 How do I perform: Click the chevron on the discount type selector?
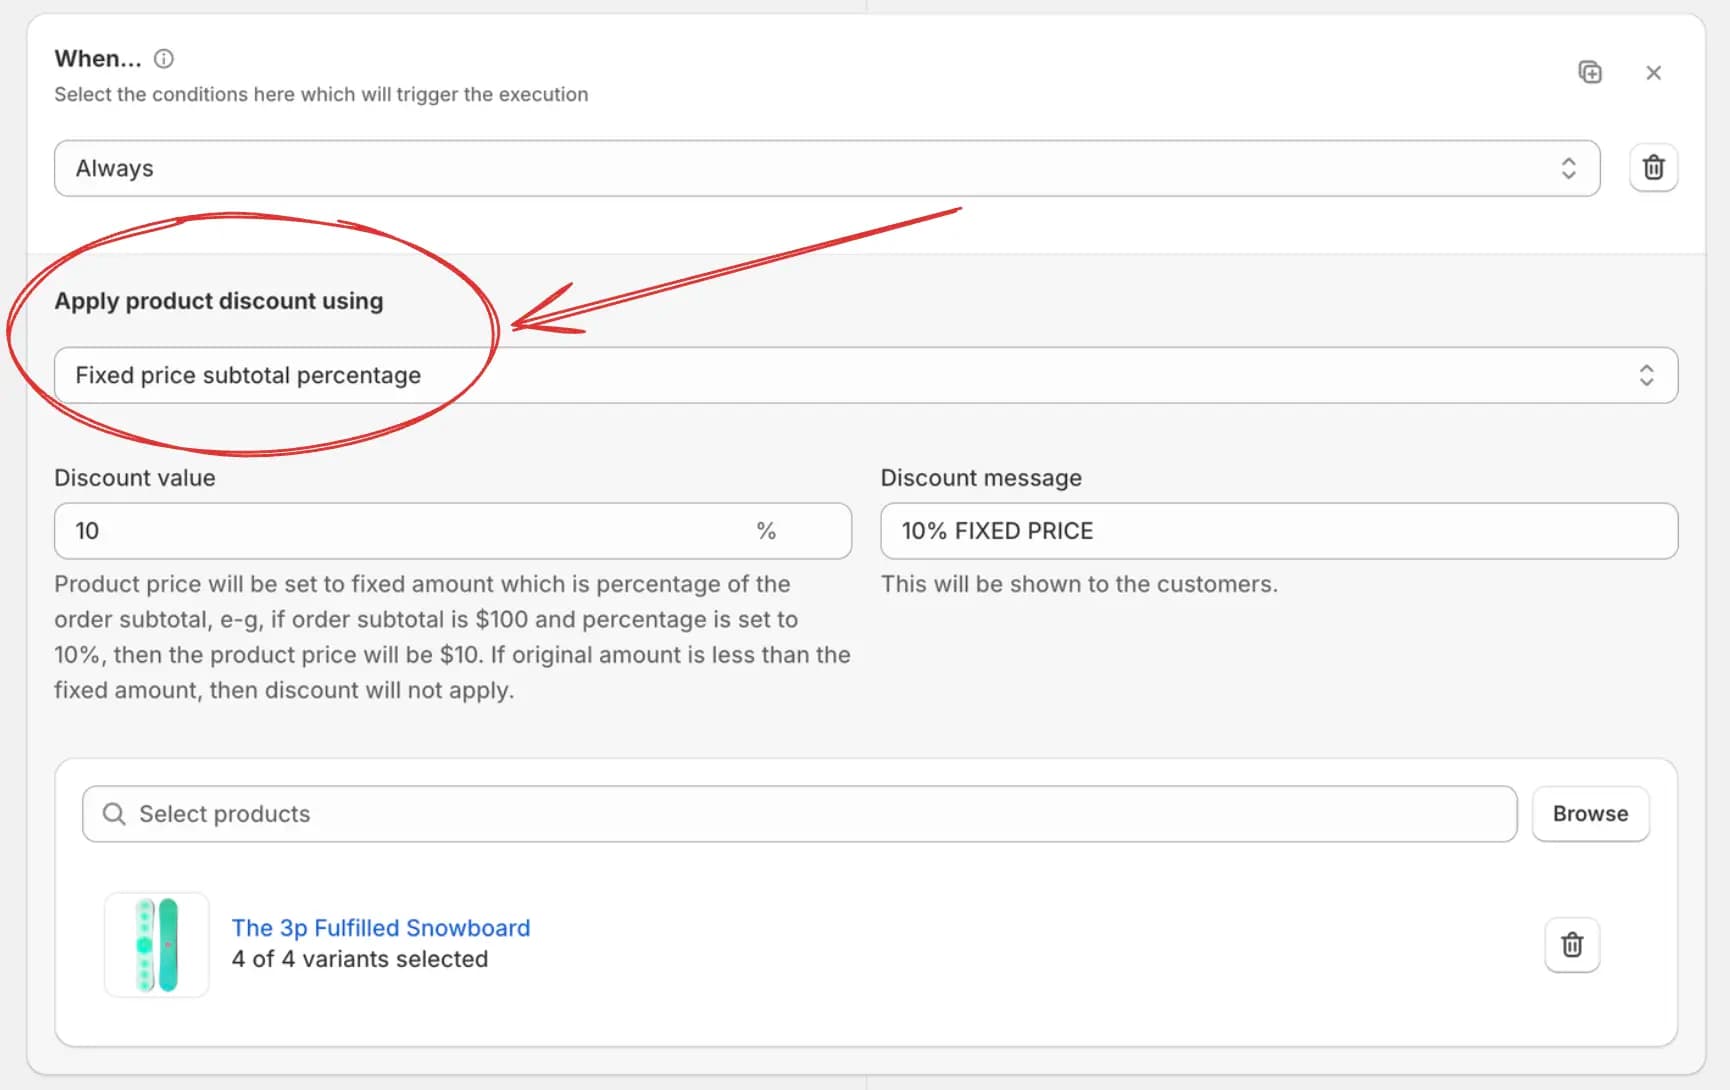[1647, 375]
